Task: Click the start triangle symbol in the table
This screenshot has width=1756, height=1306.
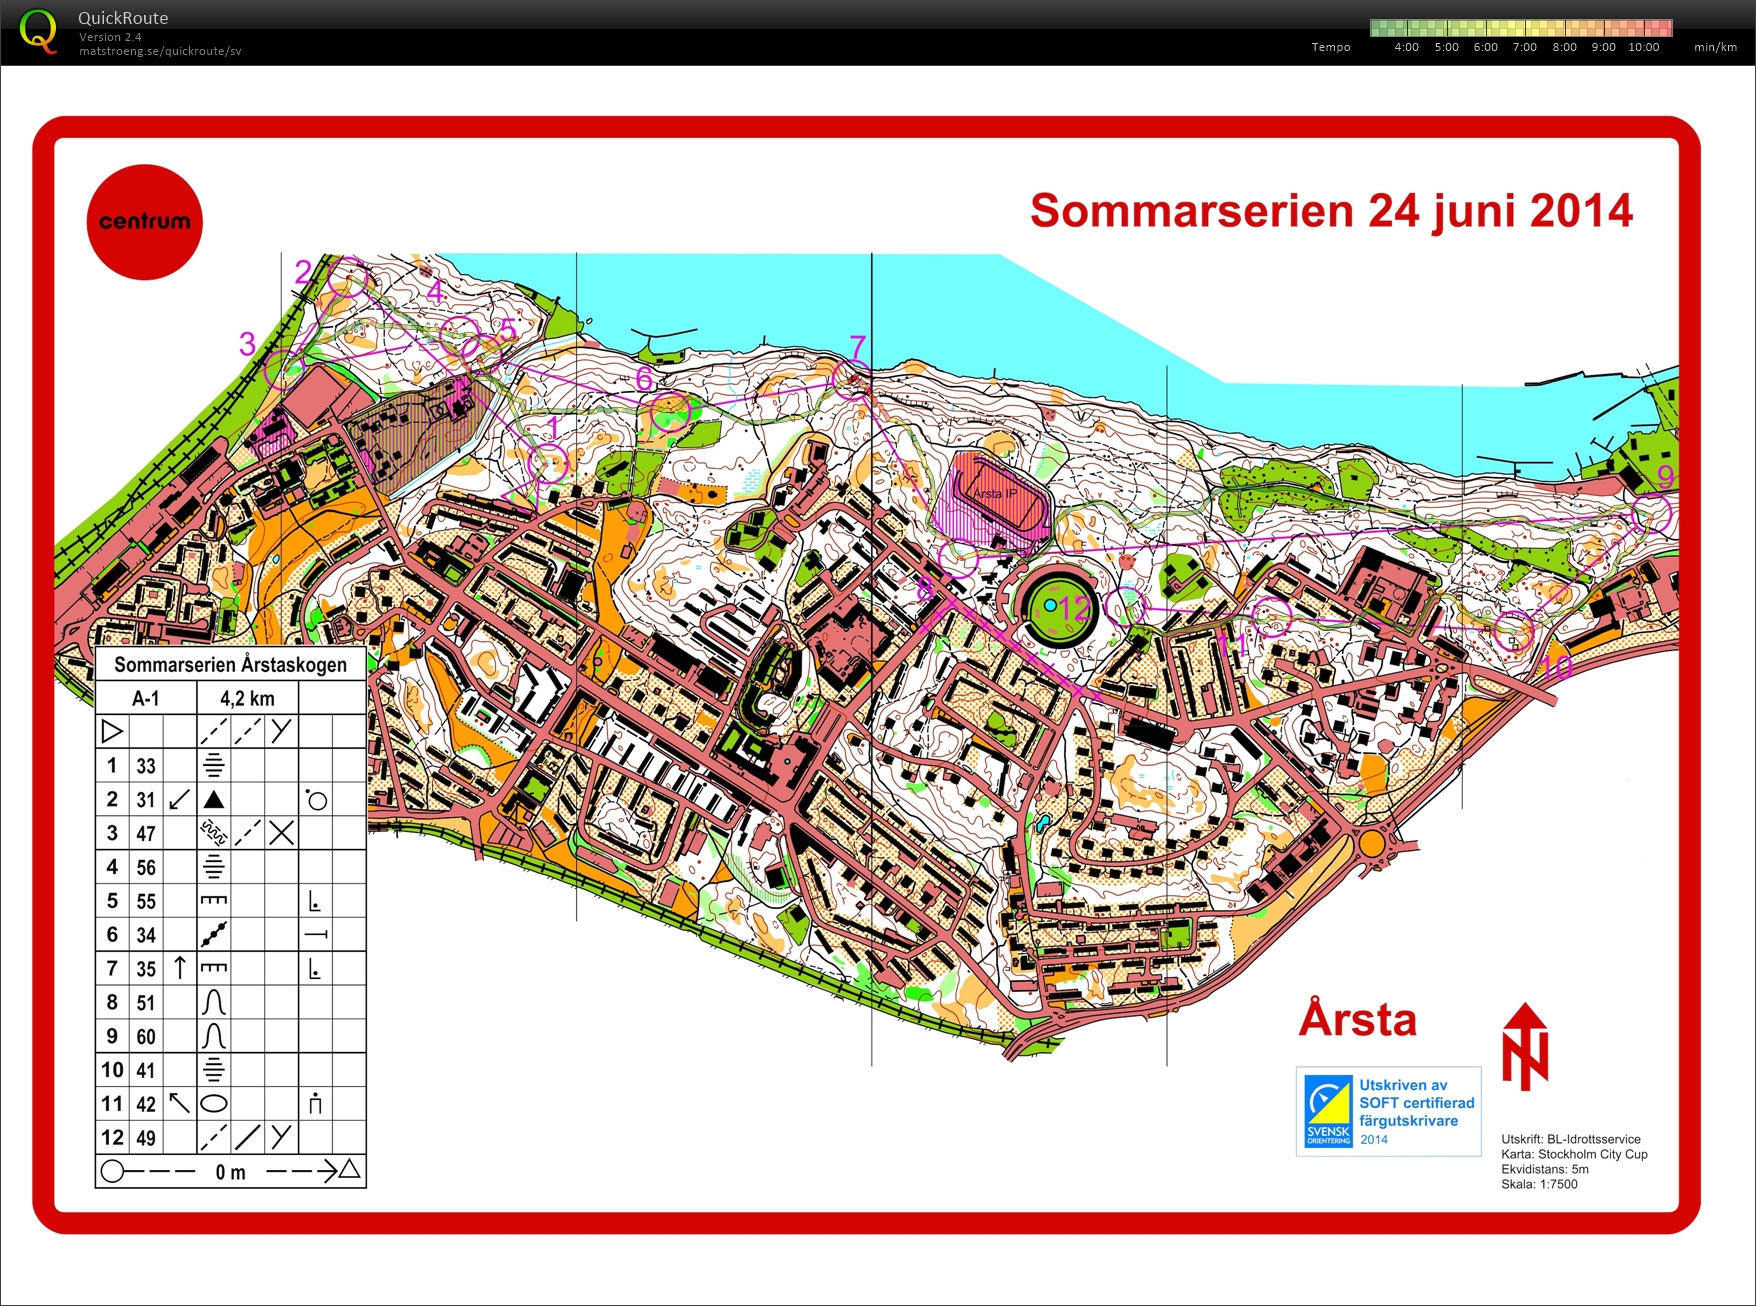Action: pos(112,731)
